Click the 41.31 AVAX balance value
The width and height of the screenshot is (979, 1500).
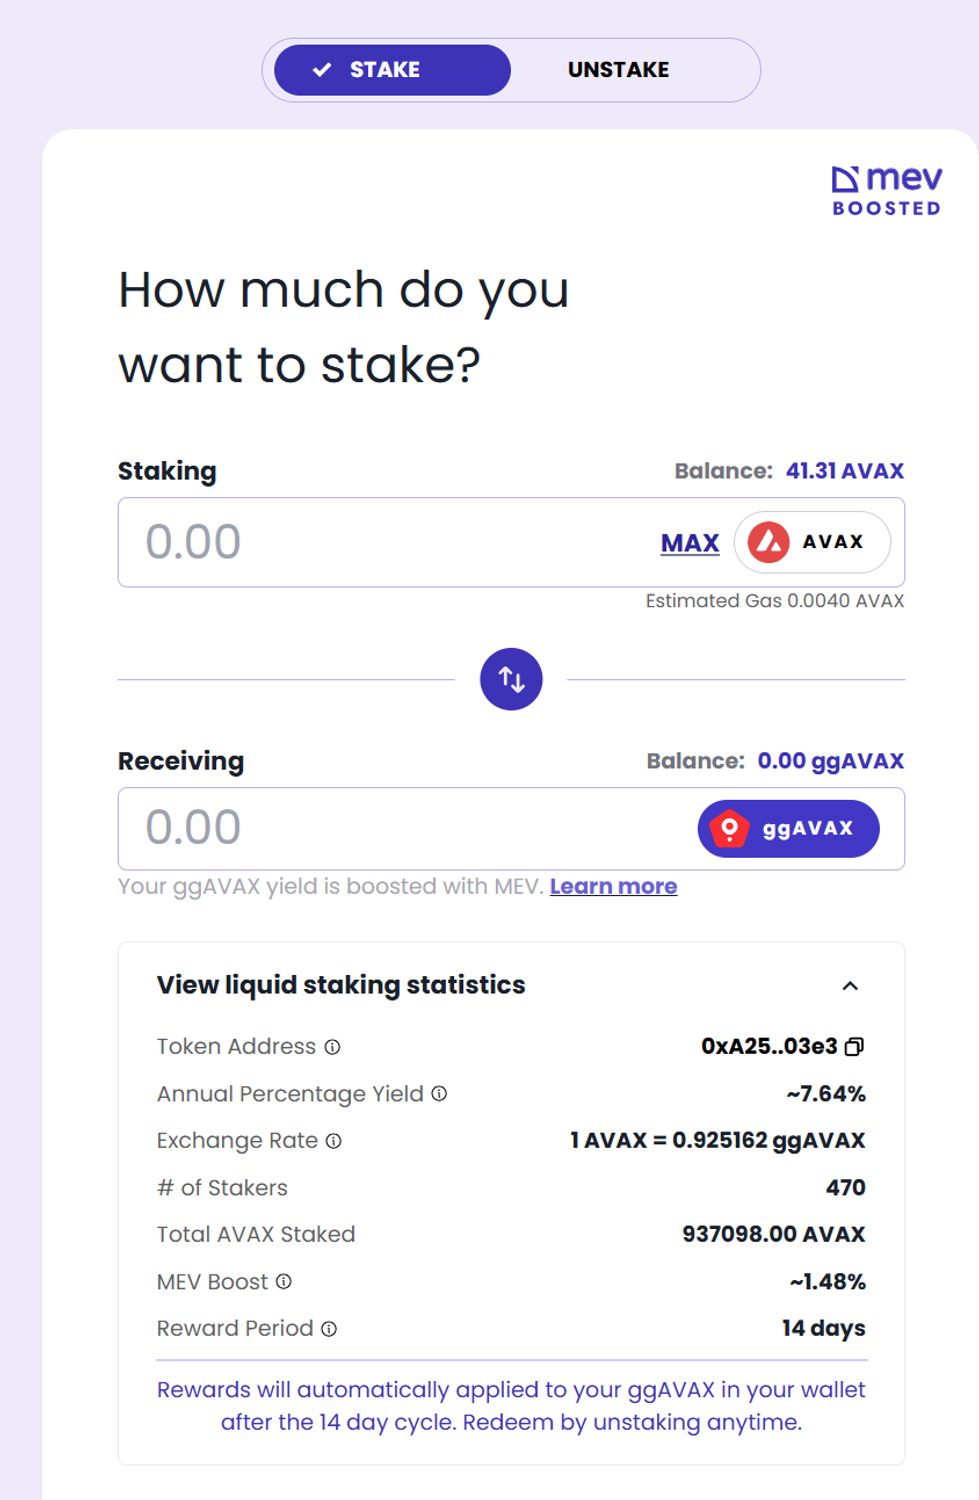tap(844, 471)
